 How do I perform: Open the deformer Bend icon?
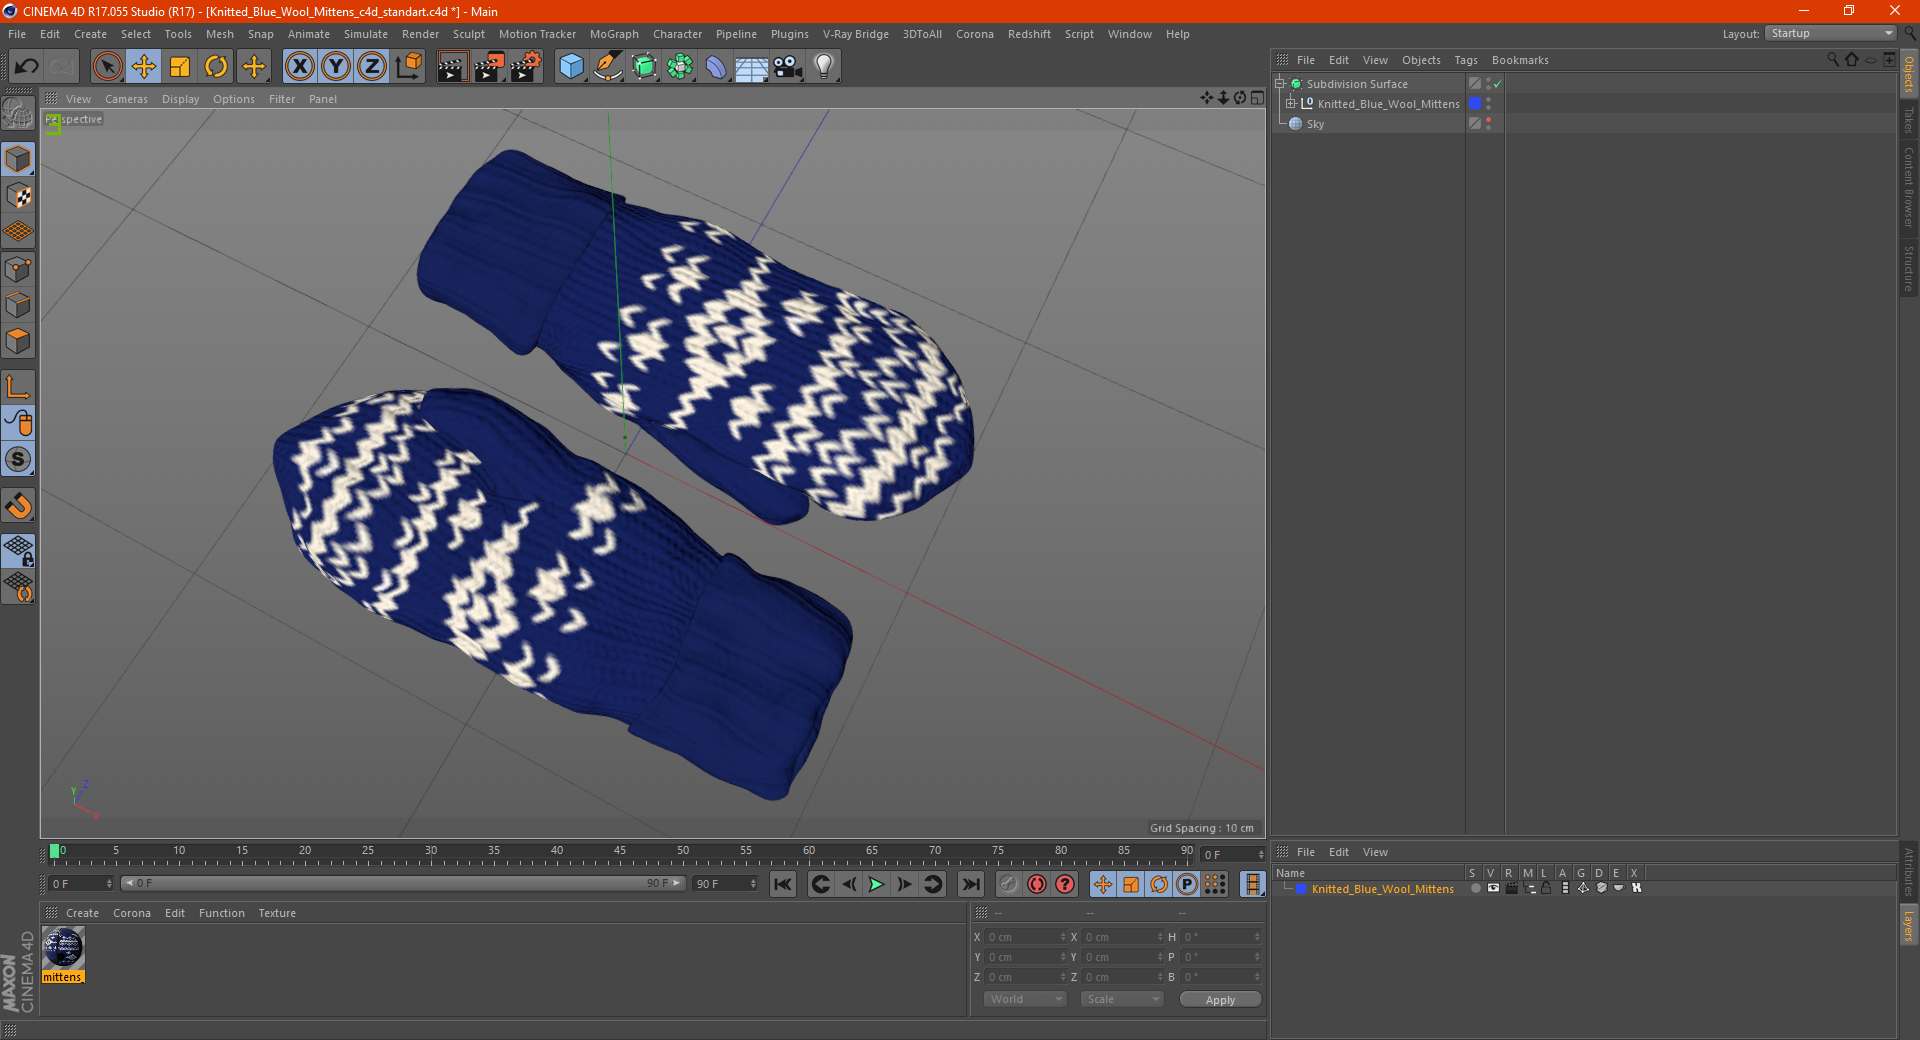click(717, 67)
